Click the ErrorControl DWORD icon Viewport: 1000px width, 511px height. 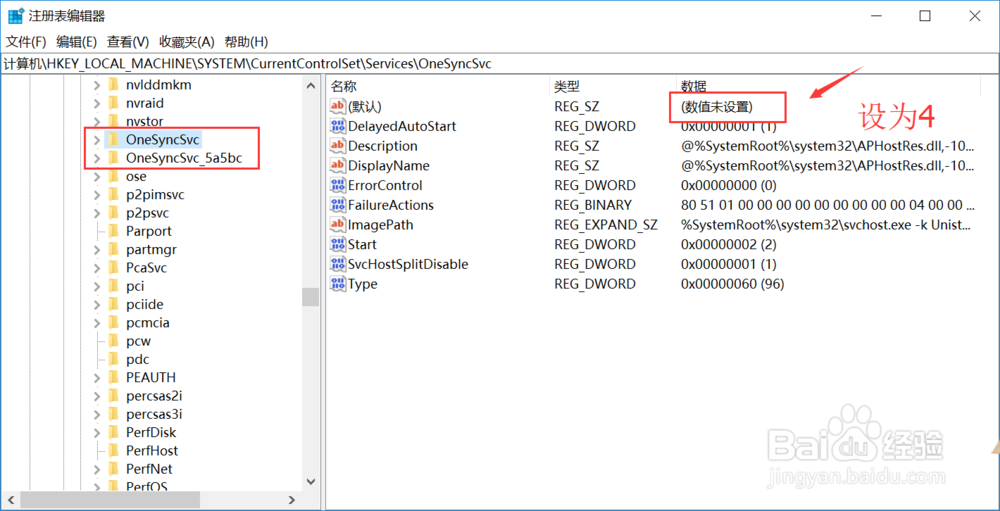point(337,186)
